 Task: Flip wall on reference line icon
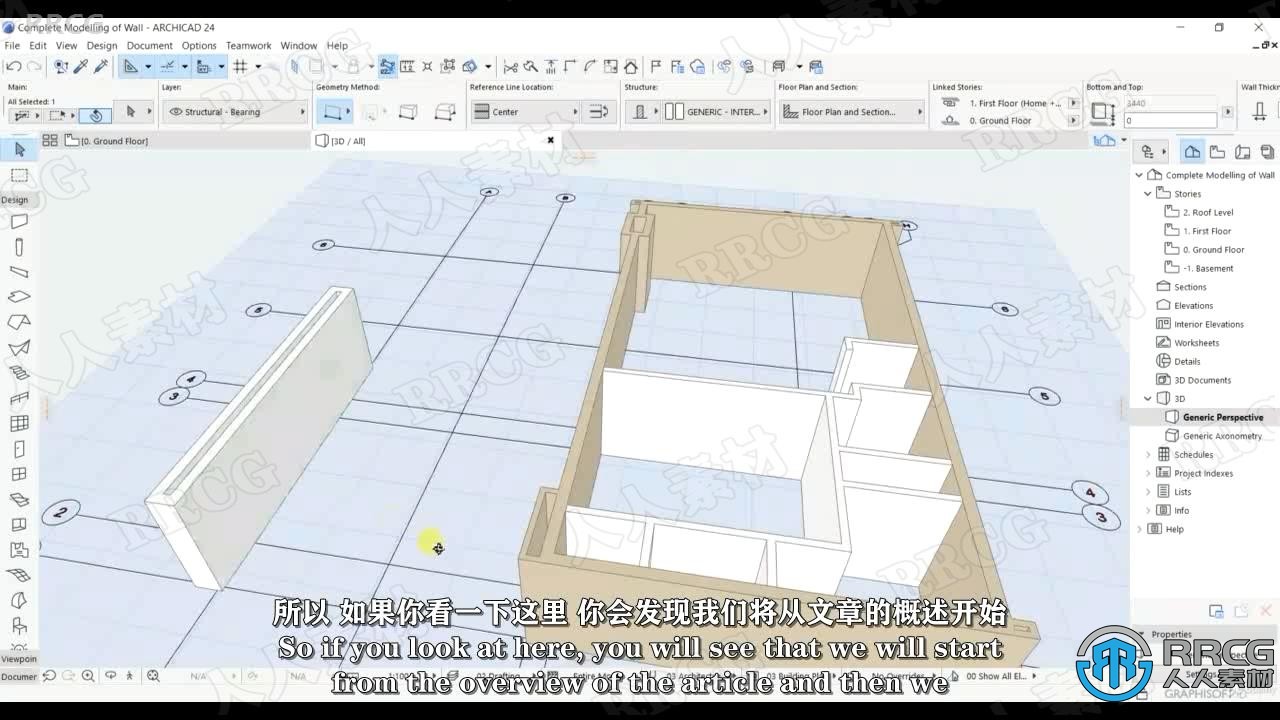[x=598, y=112]
